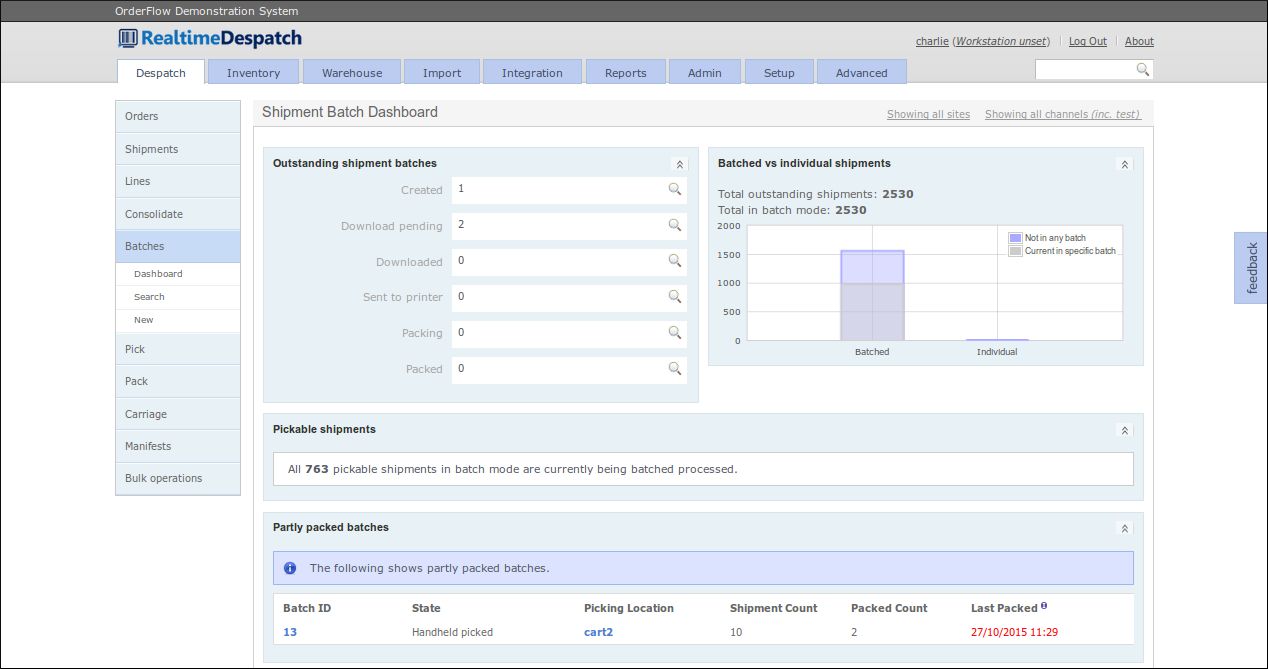Collapse the Pickable shipments panel
This screenshot has height=669, width=1268.
1124,430
